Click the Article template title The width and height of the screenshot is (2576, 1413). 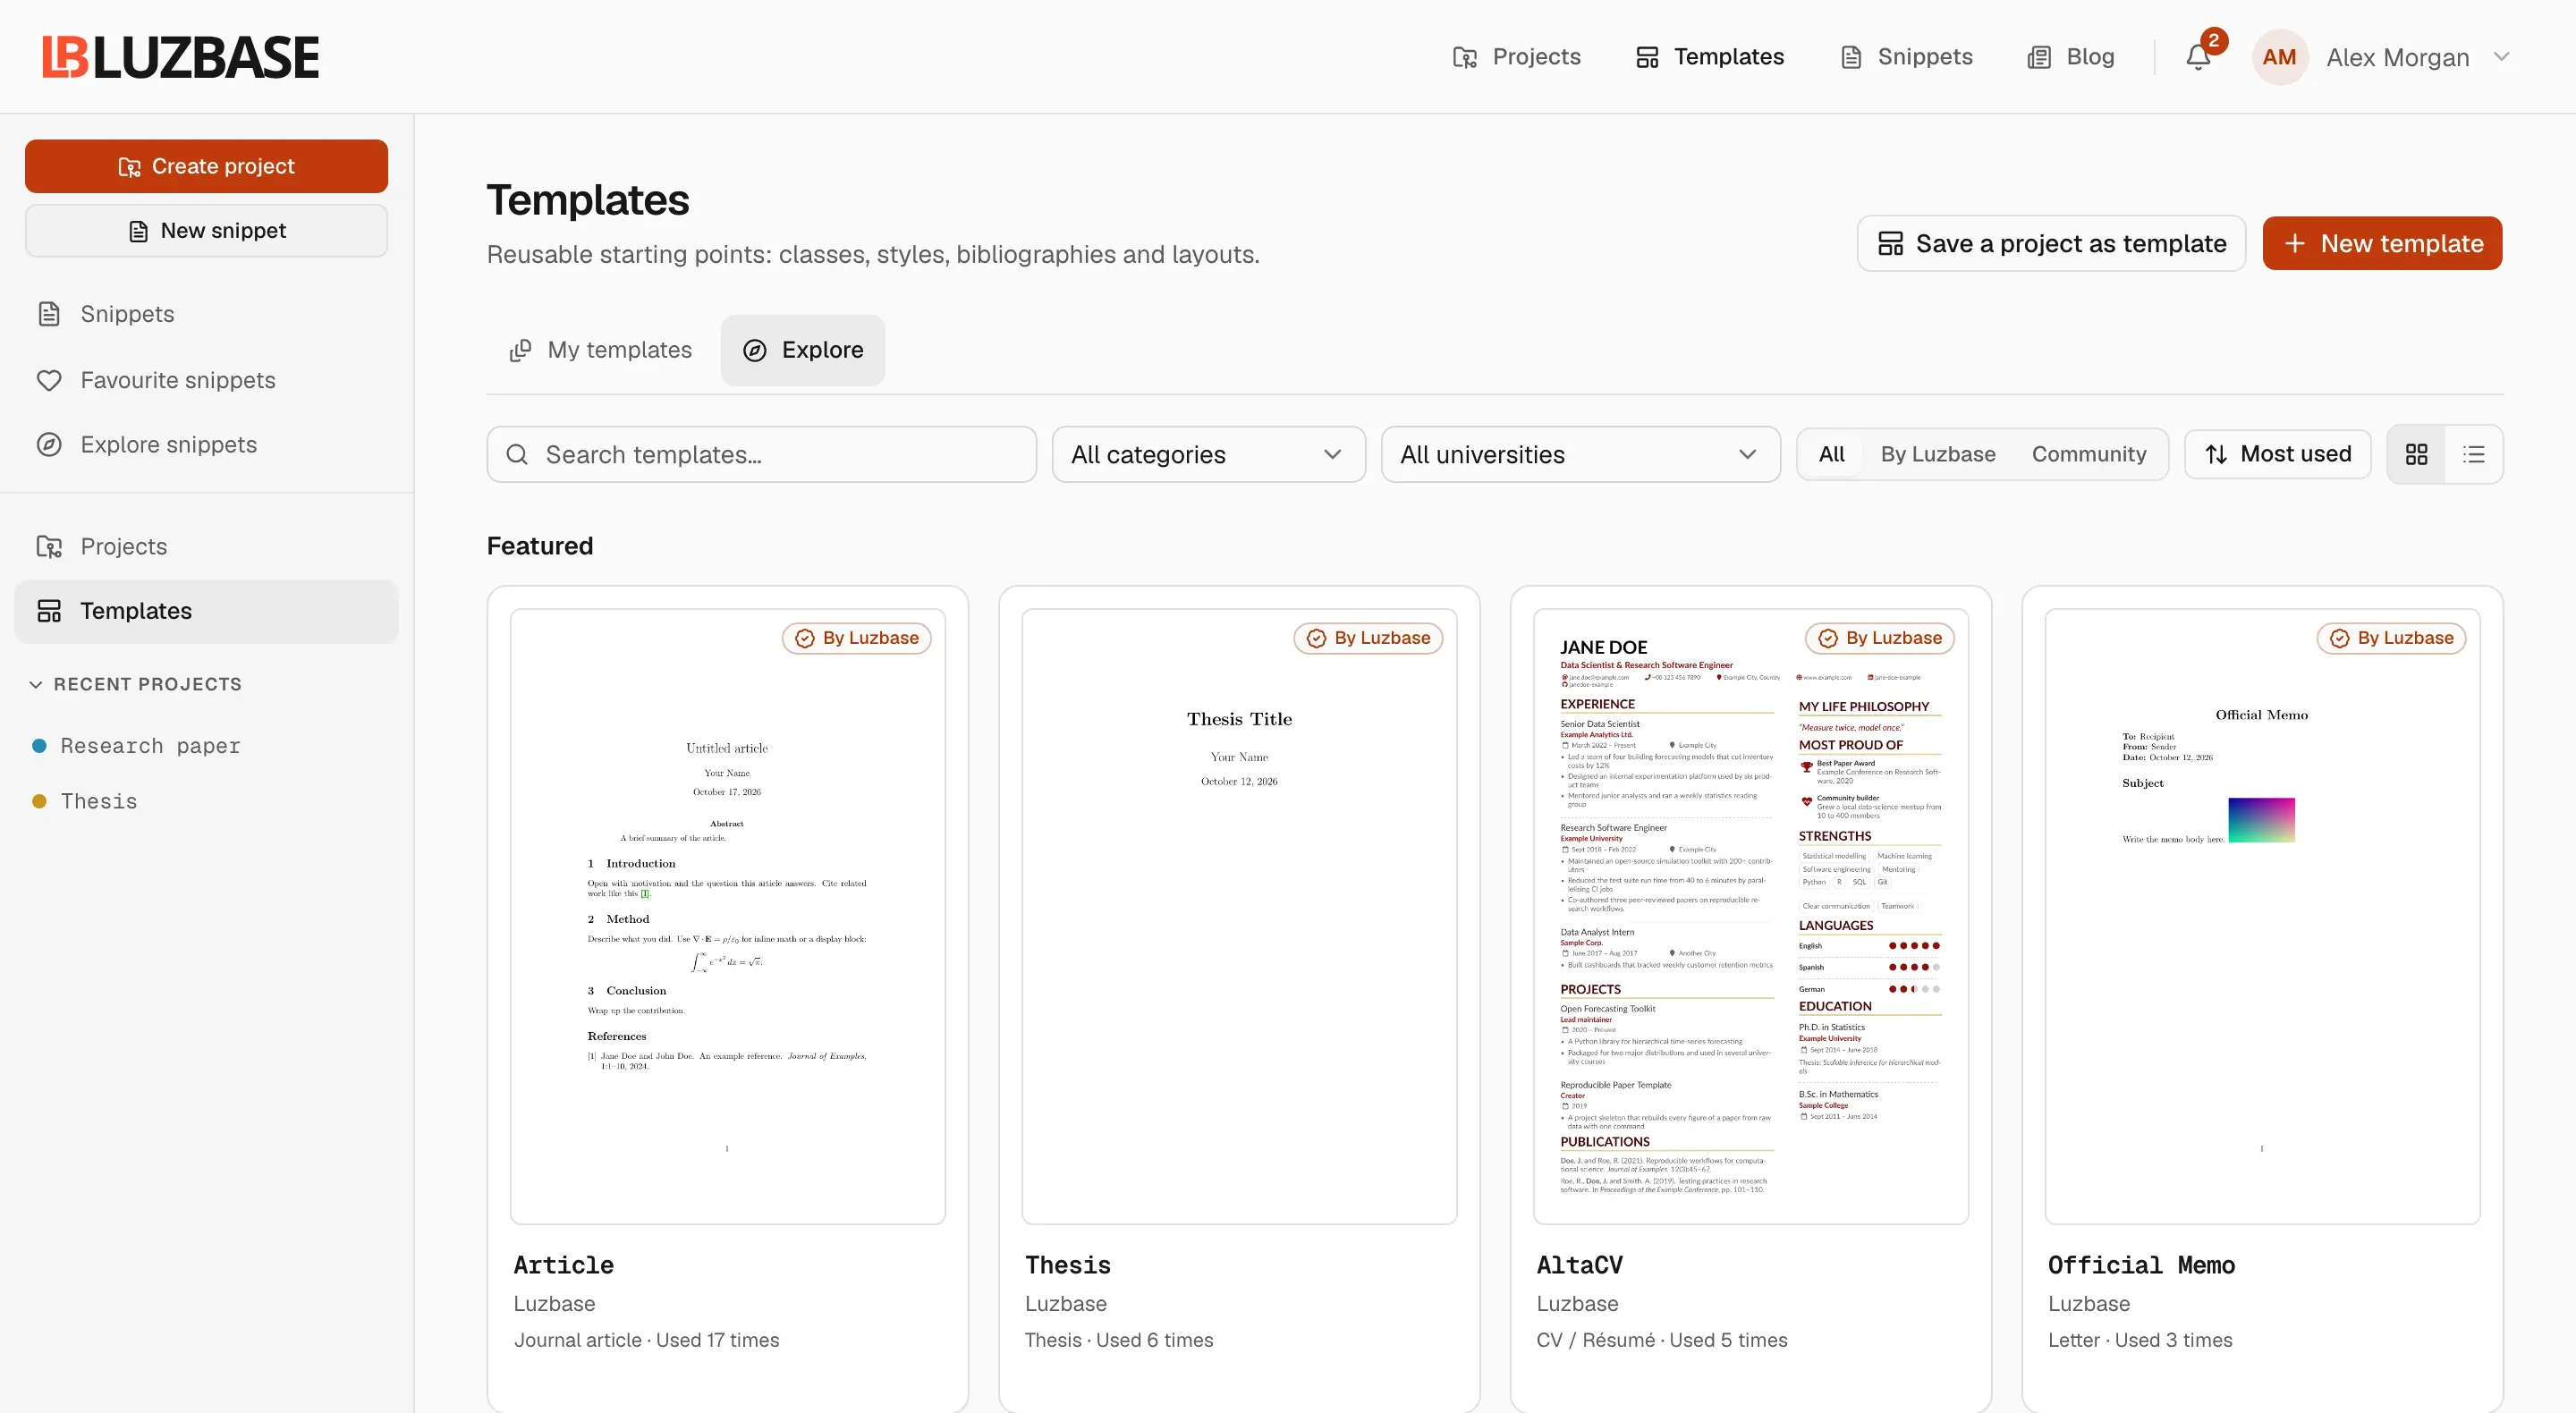[x=563, y=1265]
